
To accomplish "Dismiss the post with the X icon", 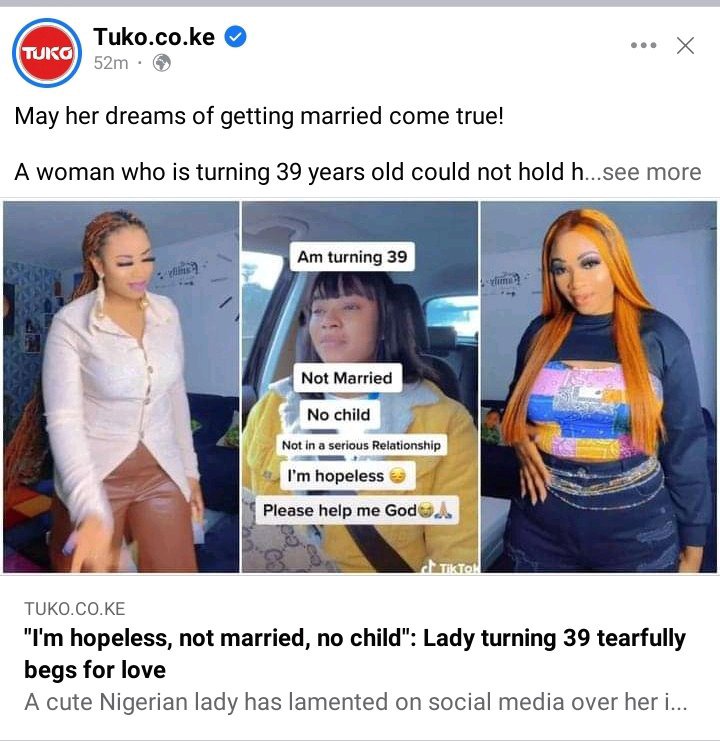I will [685, 46].
